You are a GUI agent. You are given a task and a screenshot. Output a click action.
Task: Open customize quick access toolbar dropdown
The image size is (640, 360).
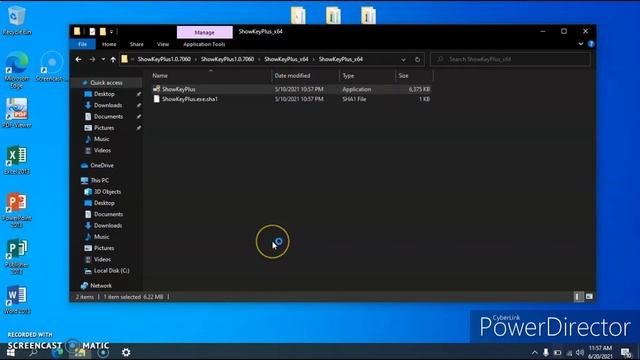click(x=111, y=31)
